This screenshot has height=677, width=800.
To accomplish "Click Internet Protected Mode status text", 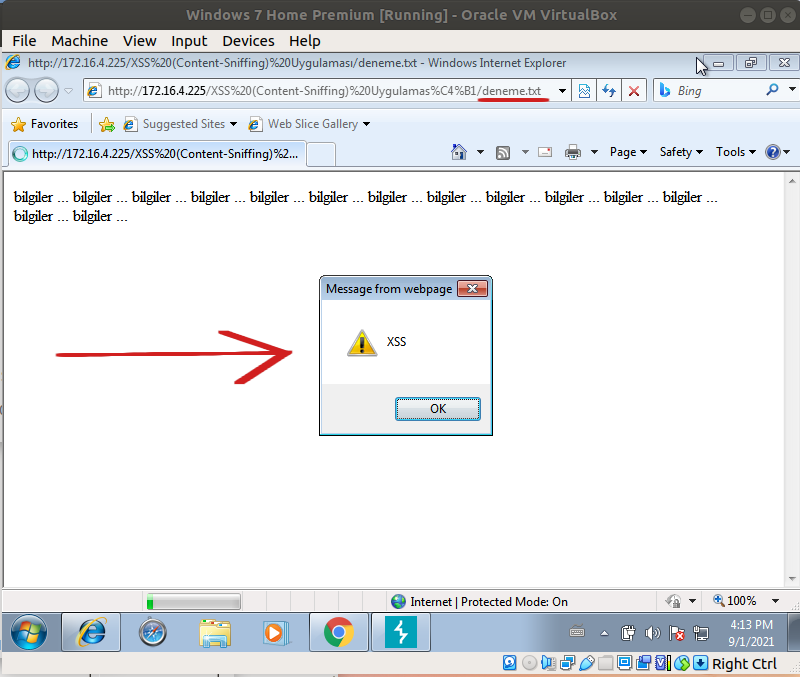I will 489,602.
